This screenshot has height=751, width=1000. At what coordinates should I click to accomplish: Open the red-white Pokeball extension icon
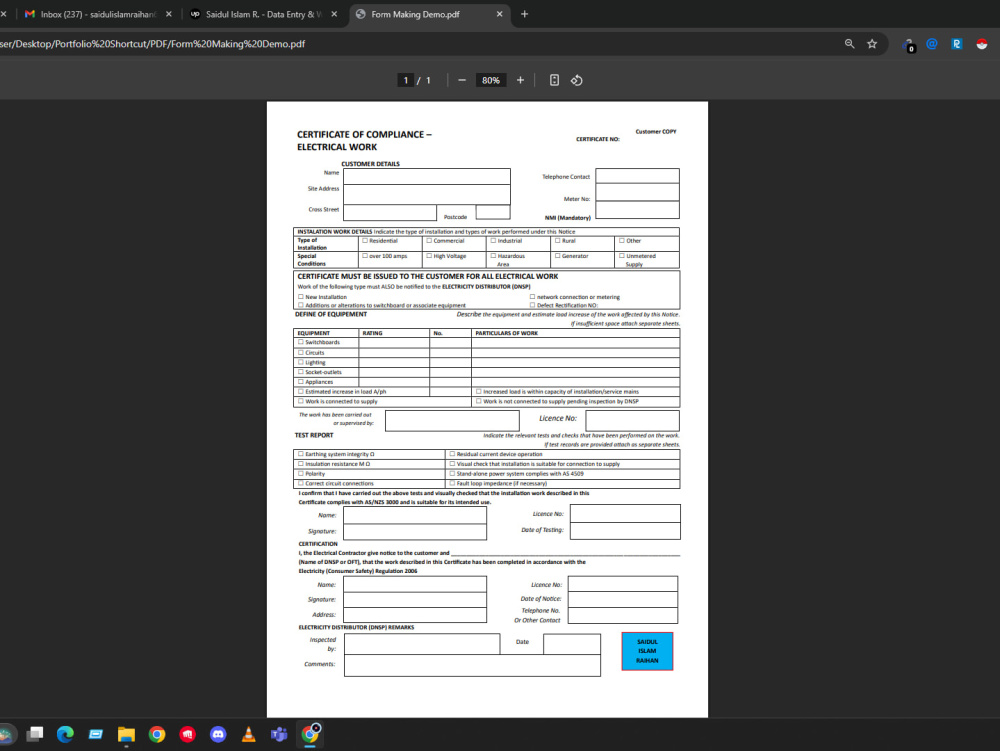[982, 44]
